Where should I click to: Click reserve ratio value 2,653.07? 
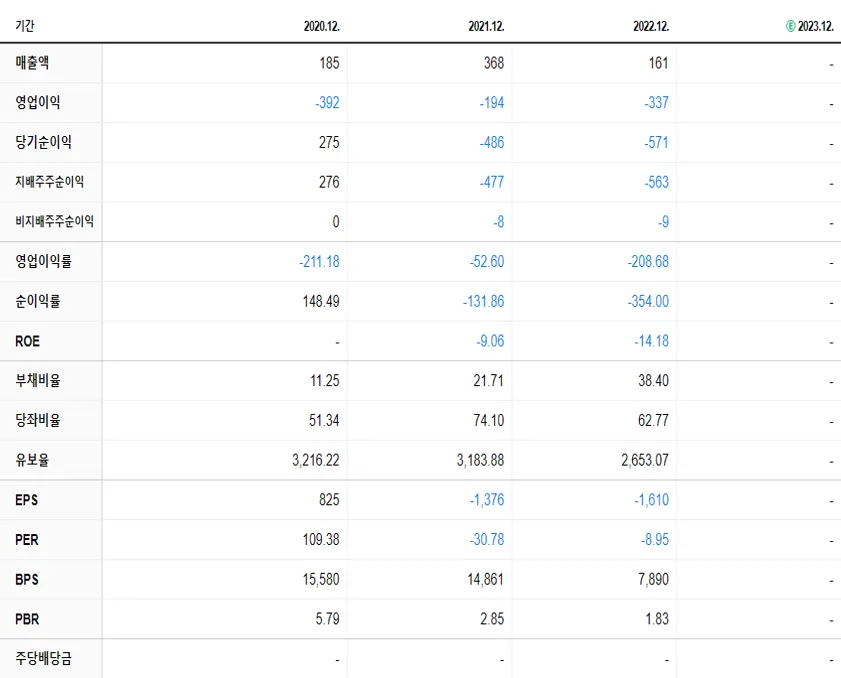pos(645,460)
